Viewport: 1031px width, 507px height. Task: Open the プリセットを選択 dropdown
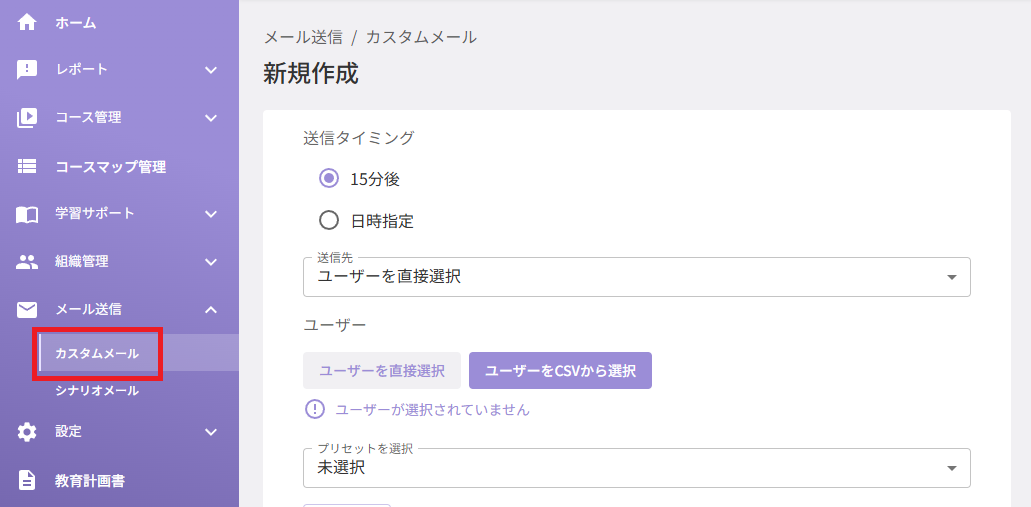pos(636,468)
